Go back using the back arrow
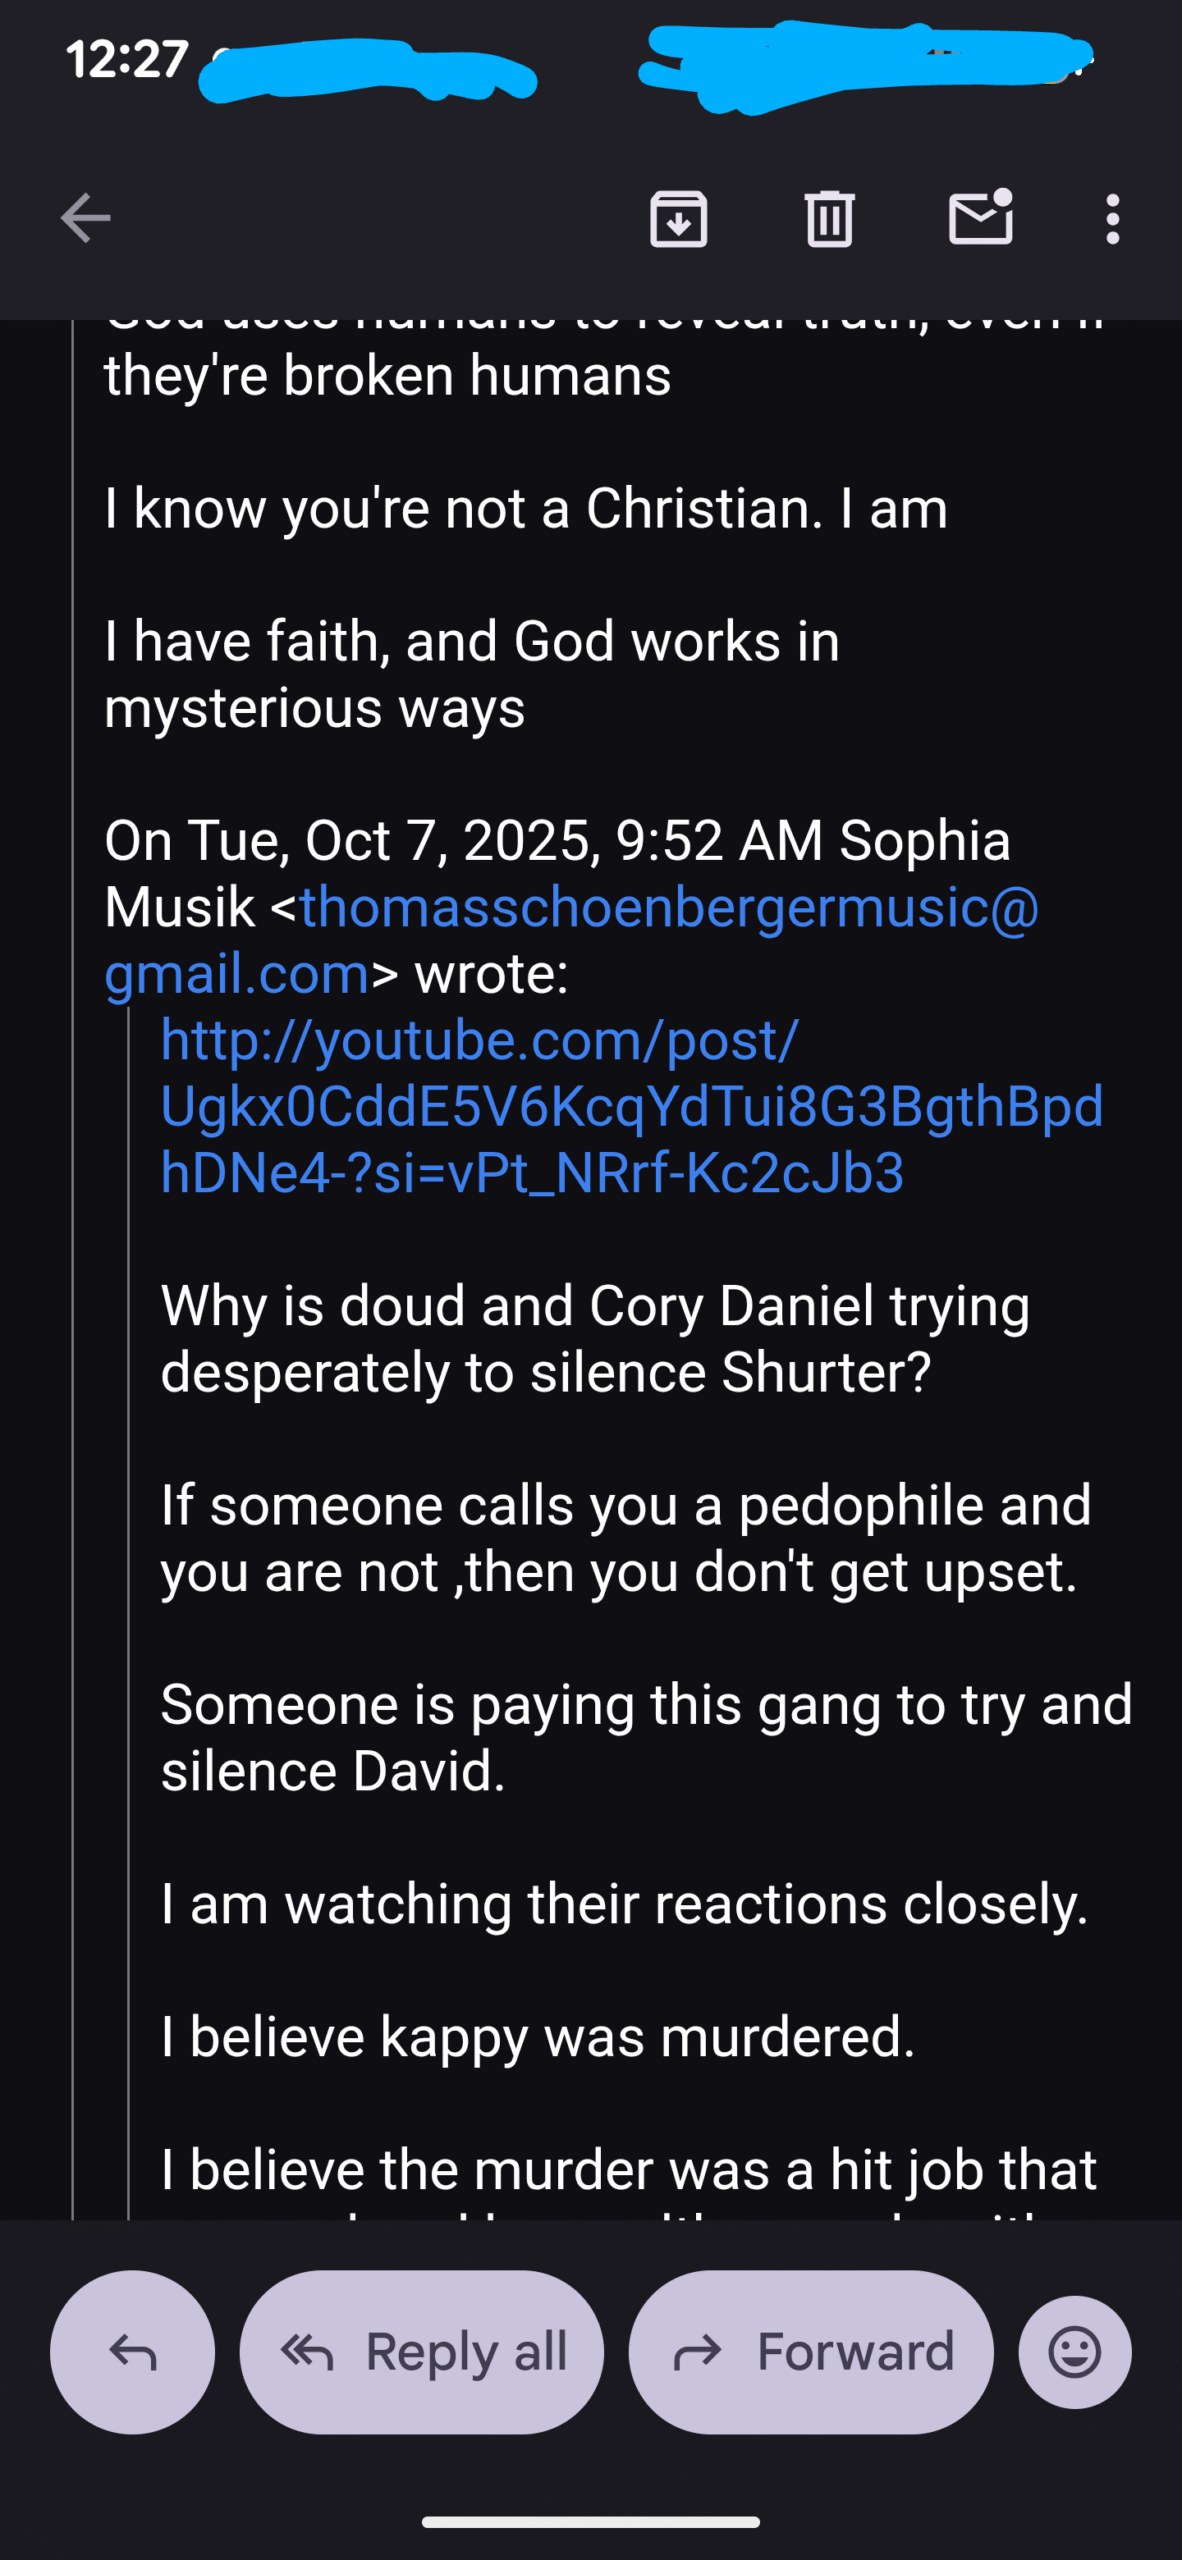Viewport: 1182px width, 2560px height. (85, 218)
